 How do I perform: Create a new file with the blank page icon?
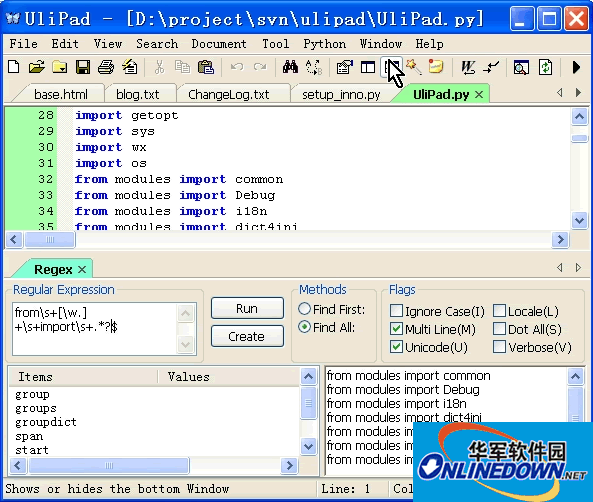click(14, 67)
